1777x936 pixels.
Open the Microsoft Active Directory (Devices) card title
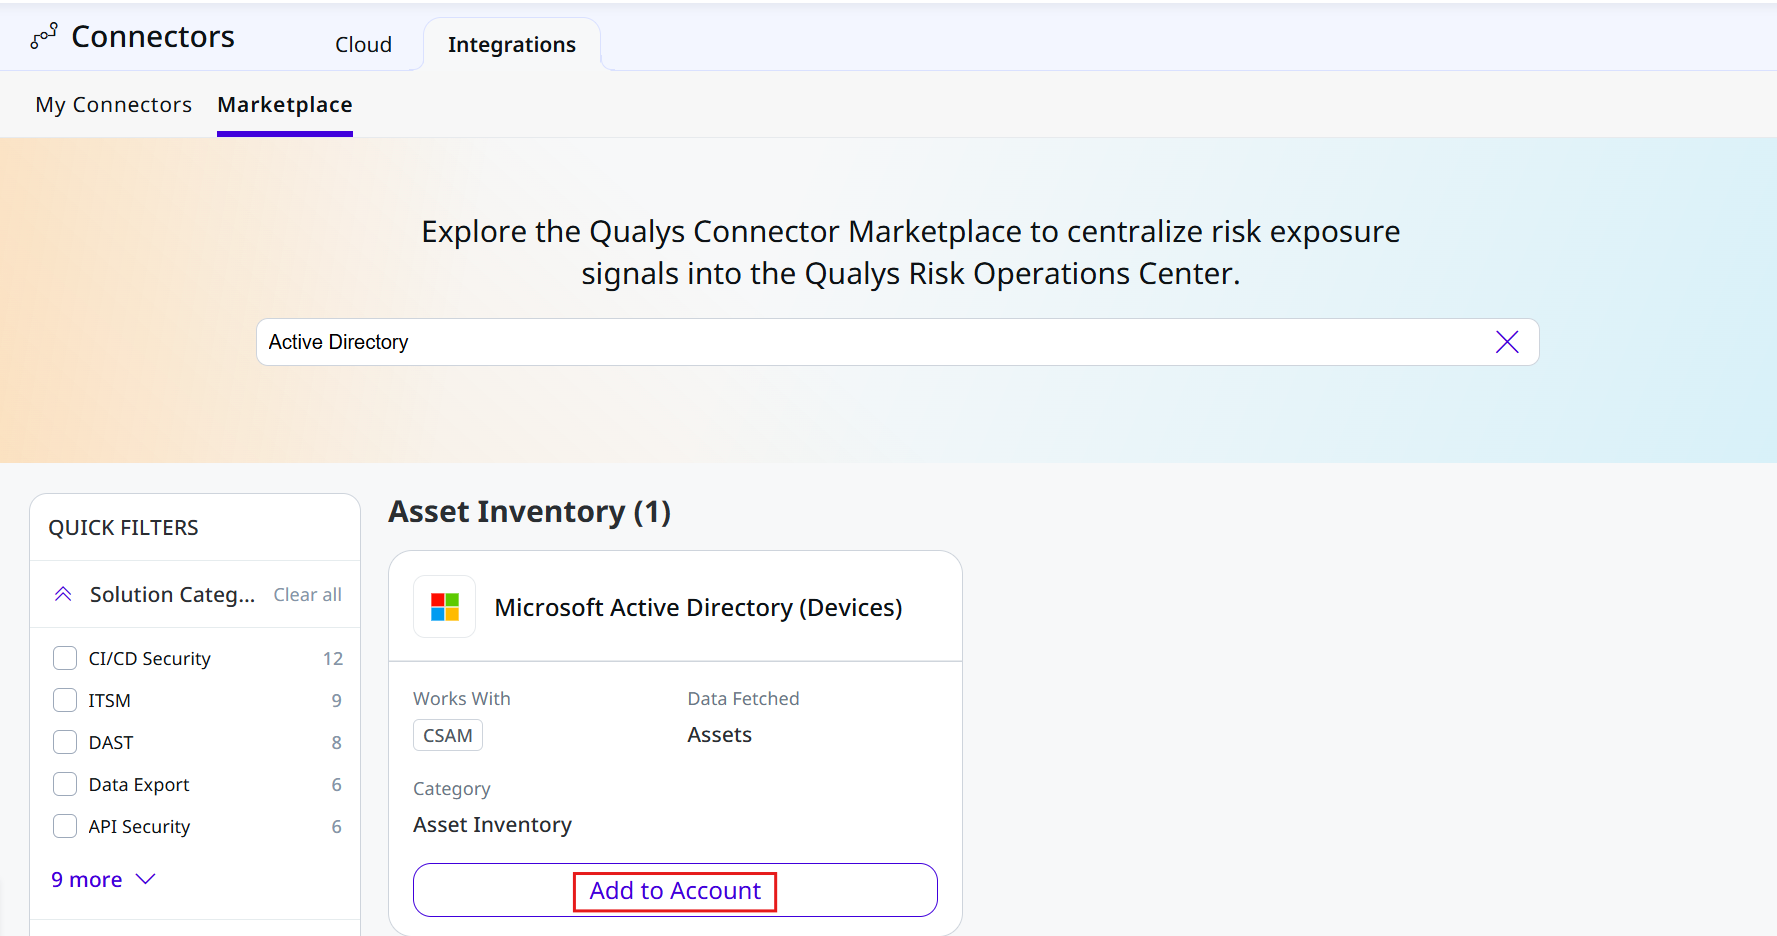[x=698, y=608]
